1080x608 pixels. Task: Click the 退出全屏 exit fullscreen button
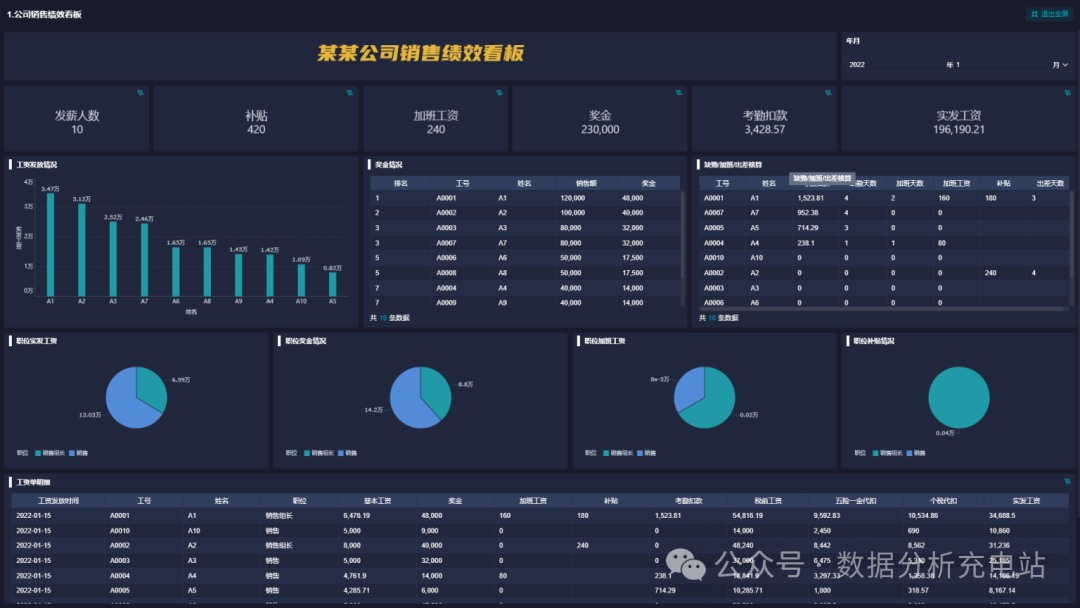1050,14
